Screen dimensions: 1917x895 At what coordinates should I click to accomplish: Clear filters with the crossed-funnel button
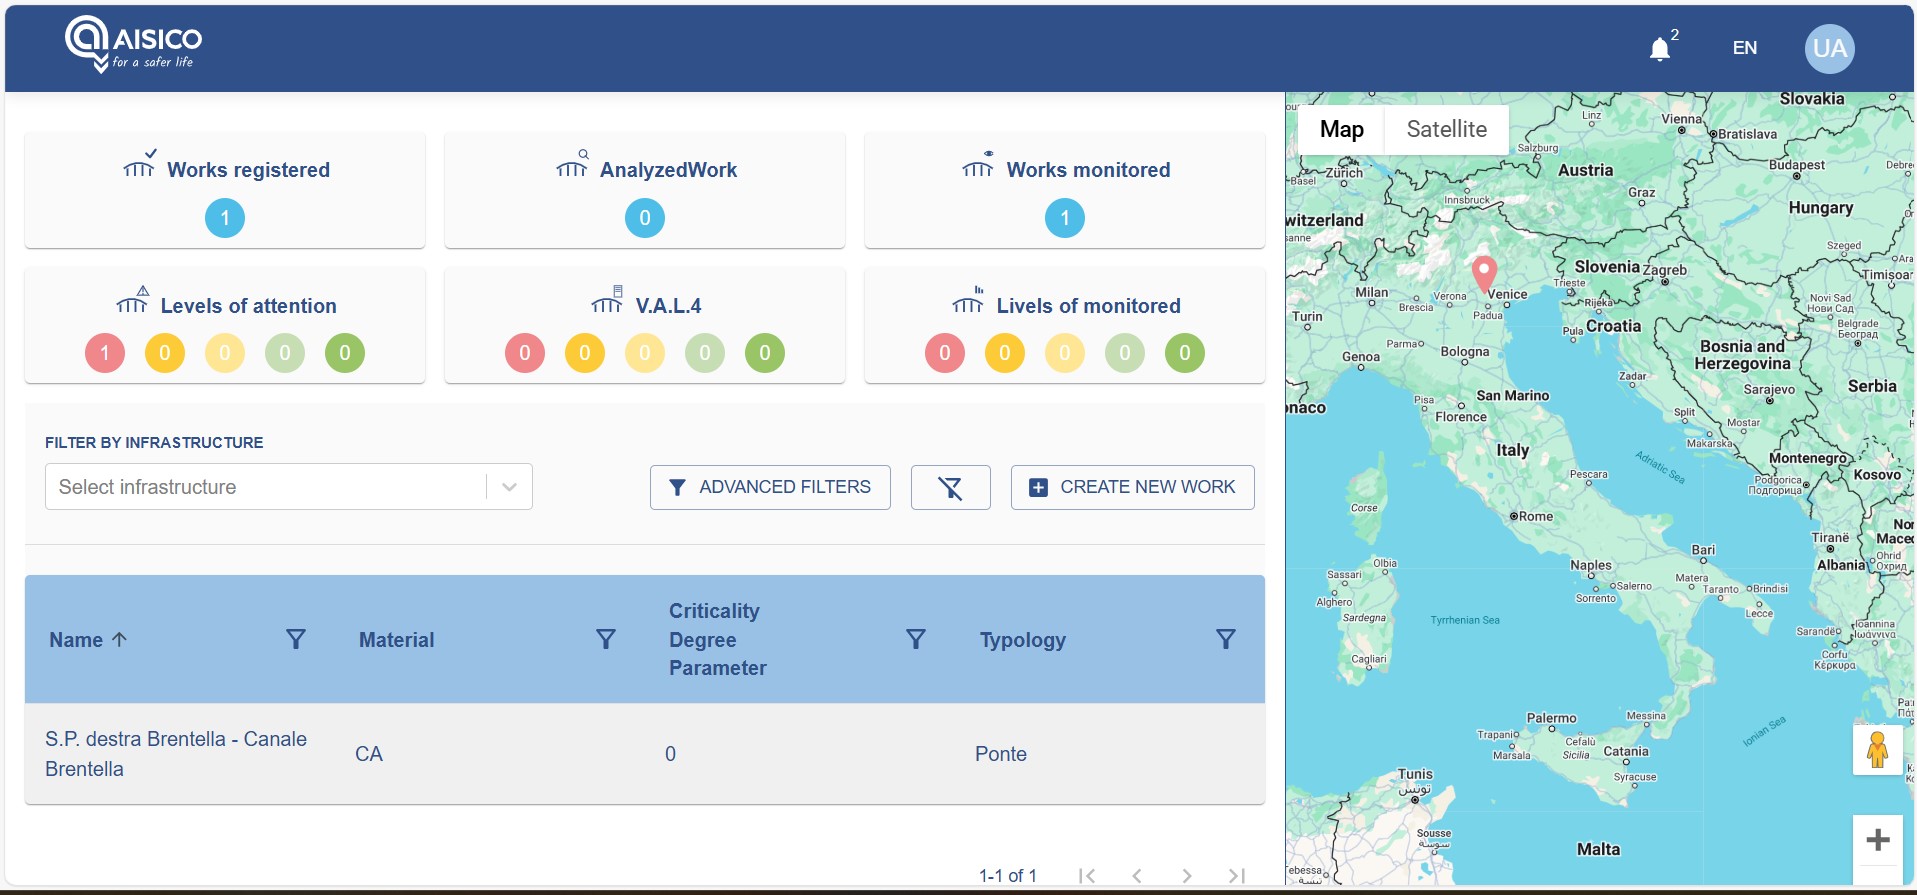950,488
